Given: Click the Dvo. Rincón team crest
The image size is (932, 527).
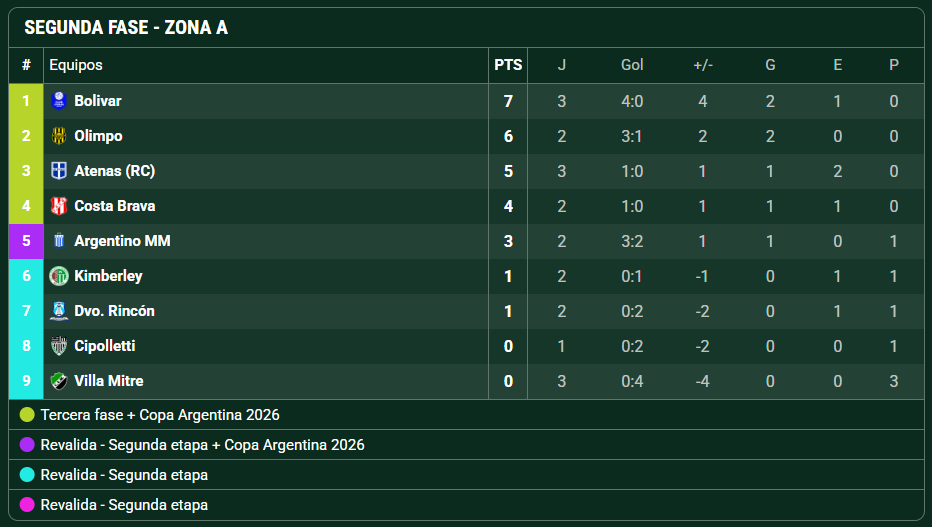Looking at the screenshot, I should pos(59,311).
